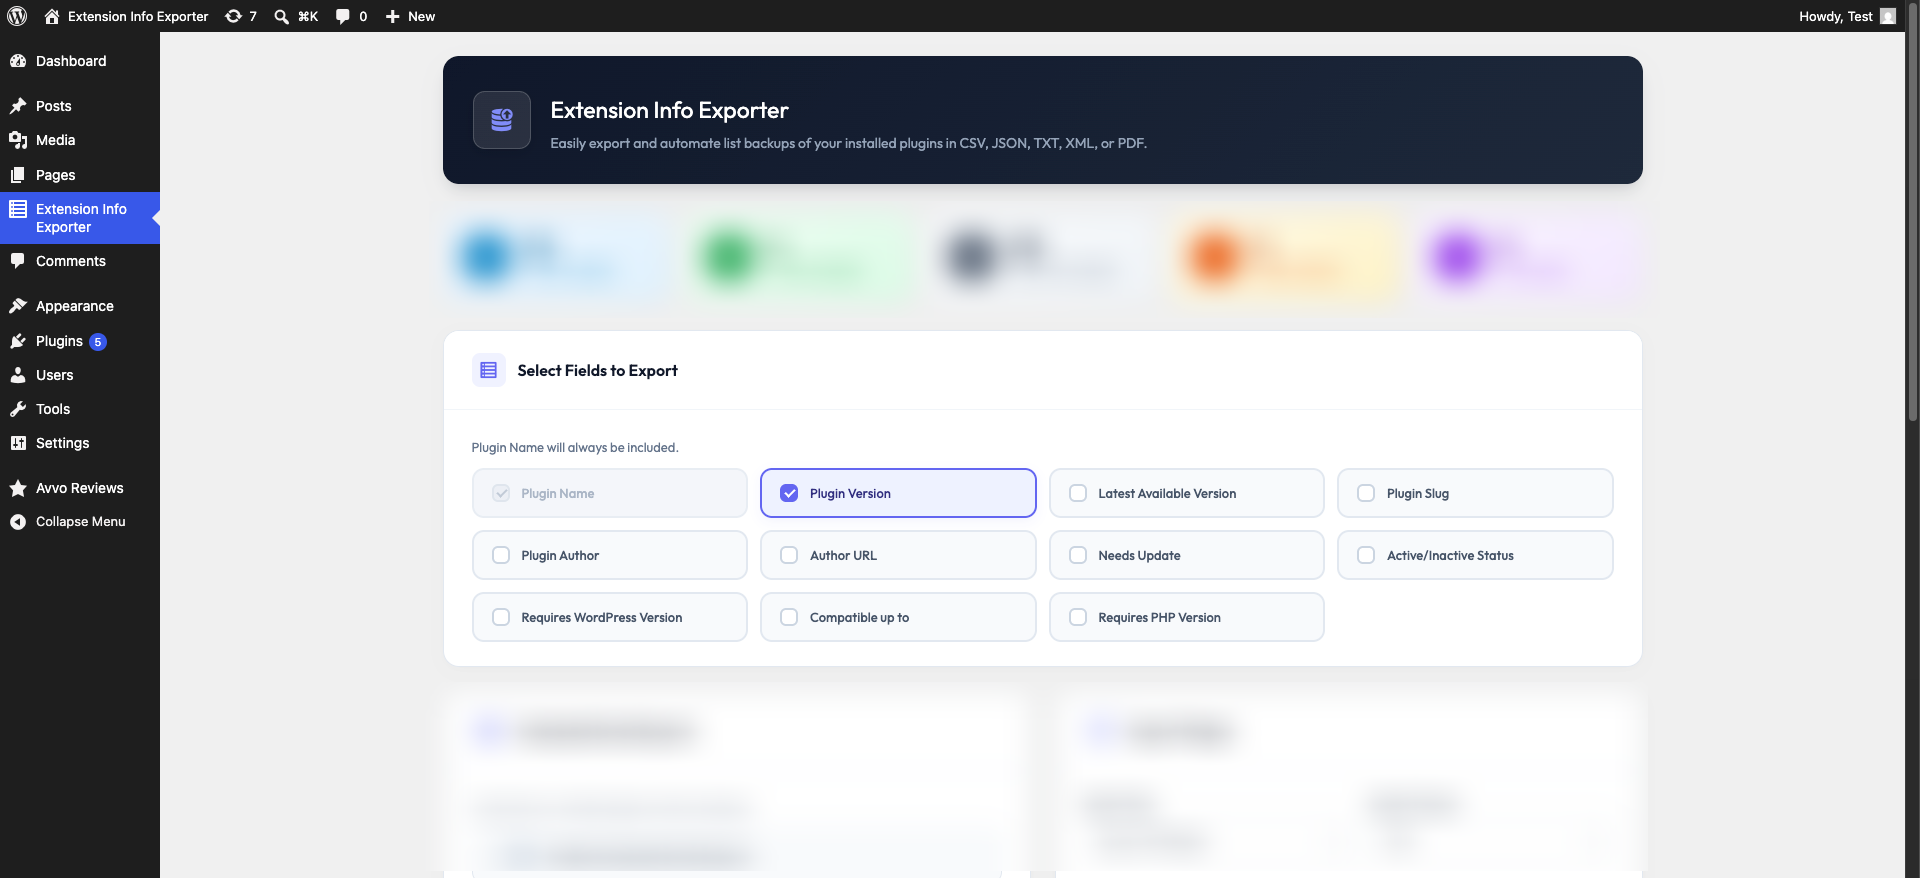The height and width of the screenshot is (878, 1920).
Task: Click the plus New icon
Action: pyautogui.click(x=393, y=16)
